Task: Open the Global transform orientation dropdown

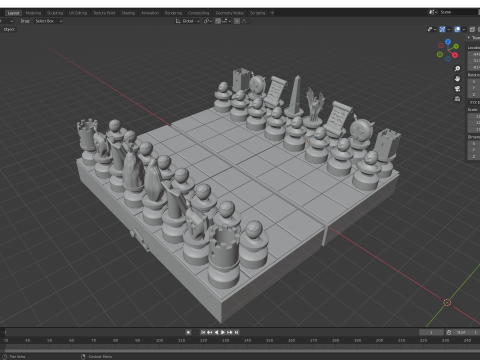Action: click(x=188, y=21)
